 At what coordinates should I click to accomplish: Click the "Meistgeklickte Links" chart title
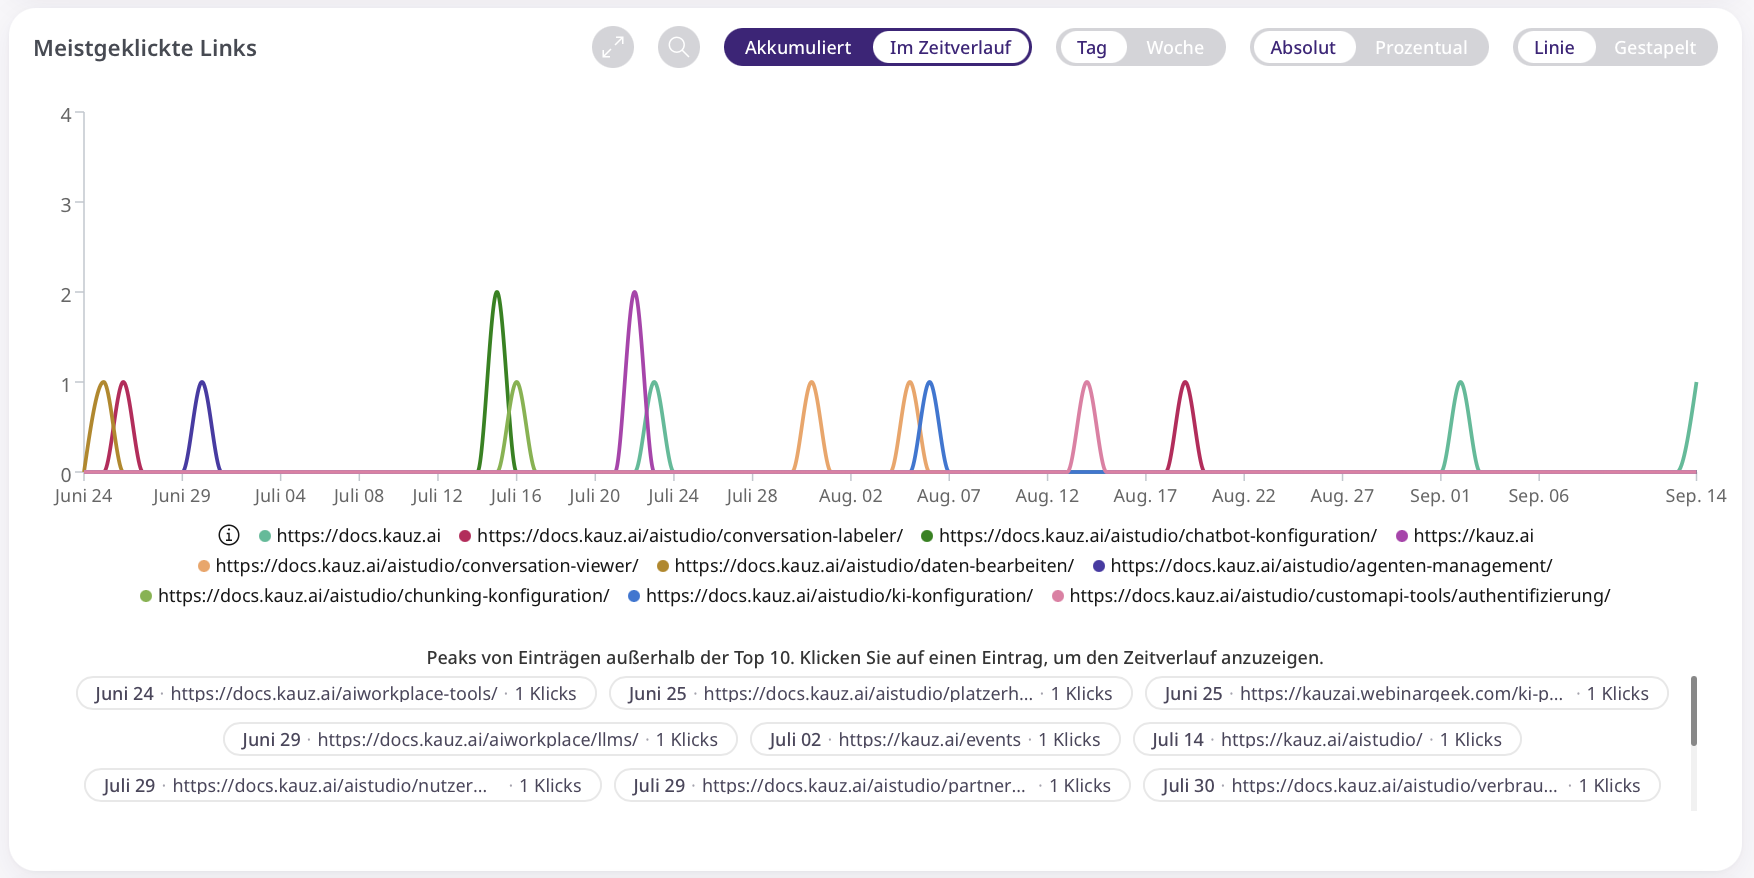click(145, 48)
